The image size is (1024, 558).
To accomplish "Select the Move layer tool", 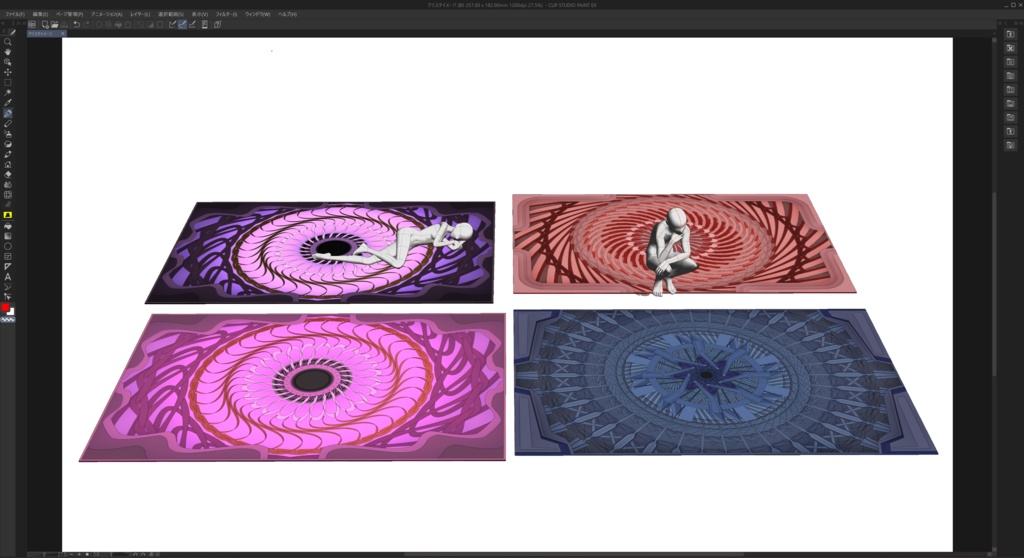I will click(8, 72).
